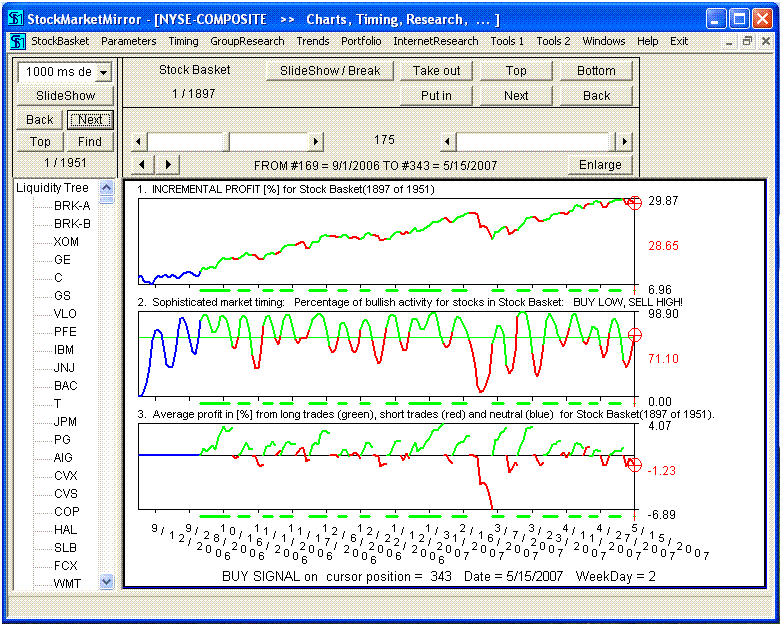The width and height of the screenshot is (780, 624).
Task: Click the red cursor marker on the market timing chart
Action: pos(634,335)
